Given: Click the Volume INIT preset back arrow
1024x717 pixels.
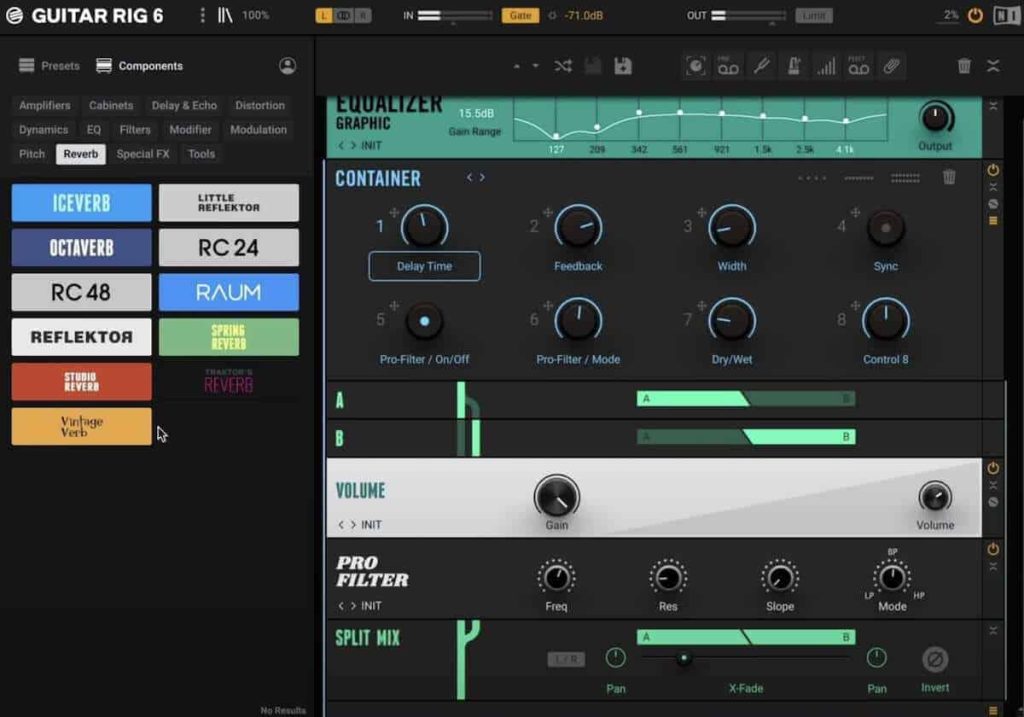Looking at the screenshot, I should pyautogui.click(x=339, y=524).
